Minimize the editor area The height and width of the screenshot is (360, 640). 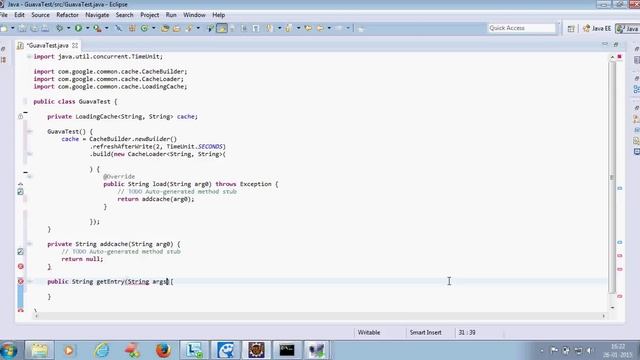coord(604,44)
